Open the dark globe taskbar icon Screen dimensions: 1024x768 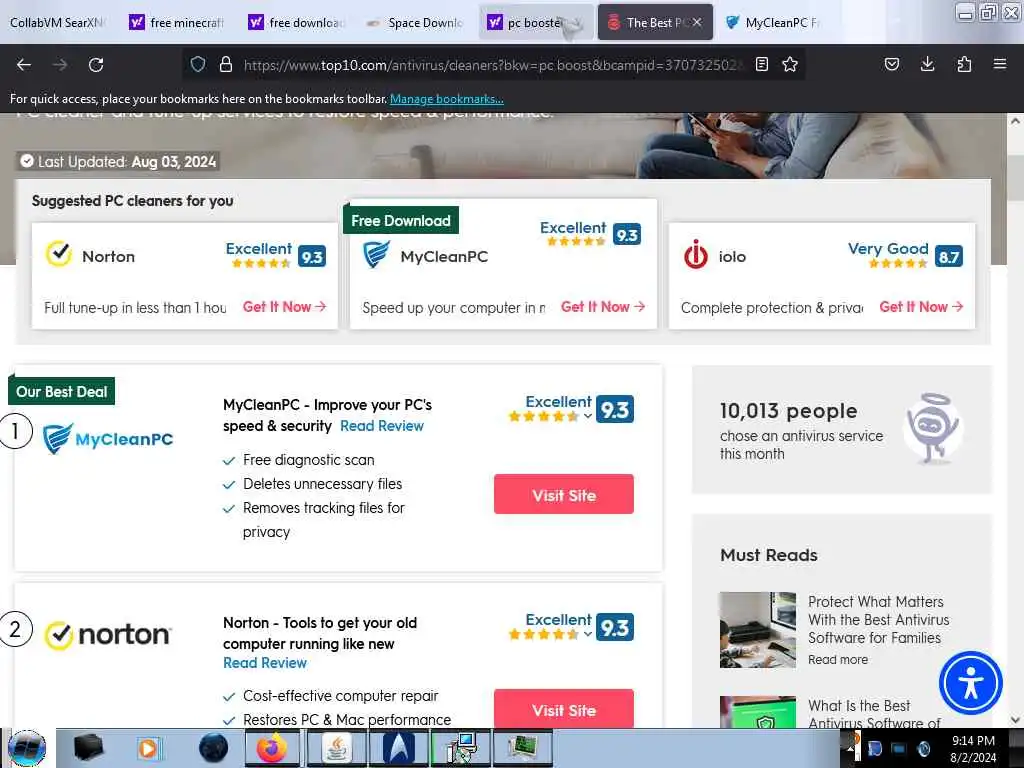click(213, 748)
